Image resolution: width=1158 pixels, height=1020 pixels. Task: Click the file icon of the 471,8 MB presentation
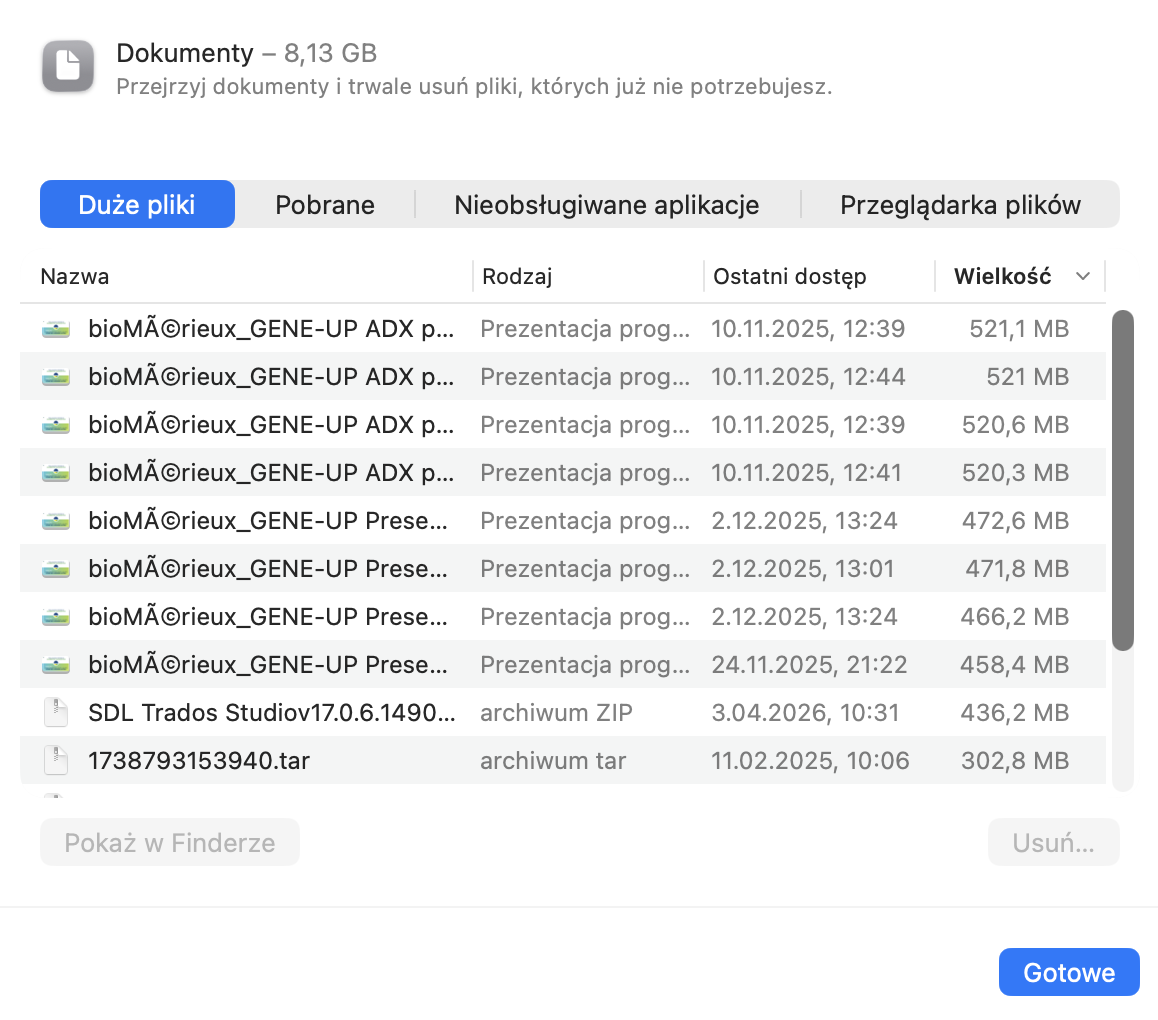point(56,569)
